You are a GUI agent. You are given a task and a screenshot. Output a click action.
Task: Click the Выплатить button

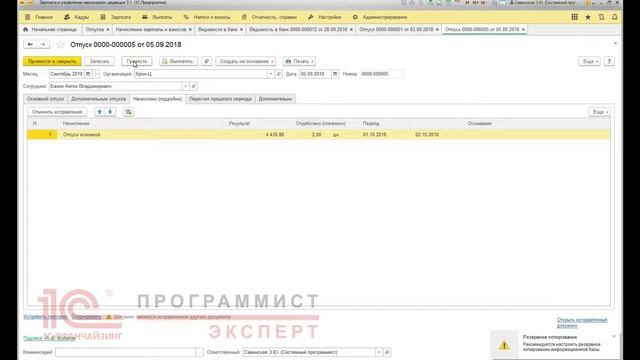[178, 61]
